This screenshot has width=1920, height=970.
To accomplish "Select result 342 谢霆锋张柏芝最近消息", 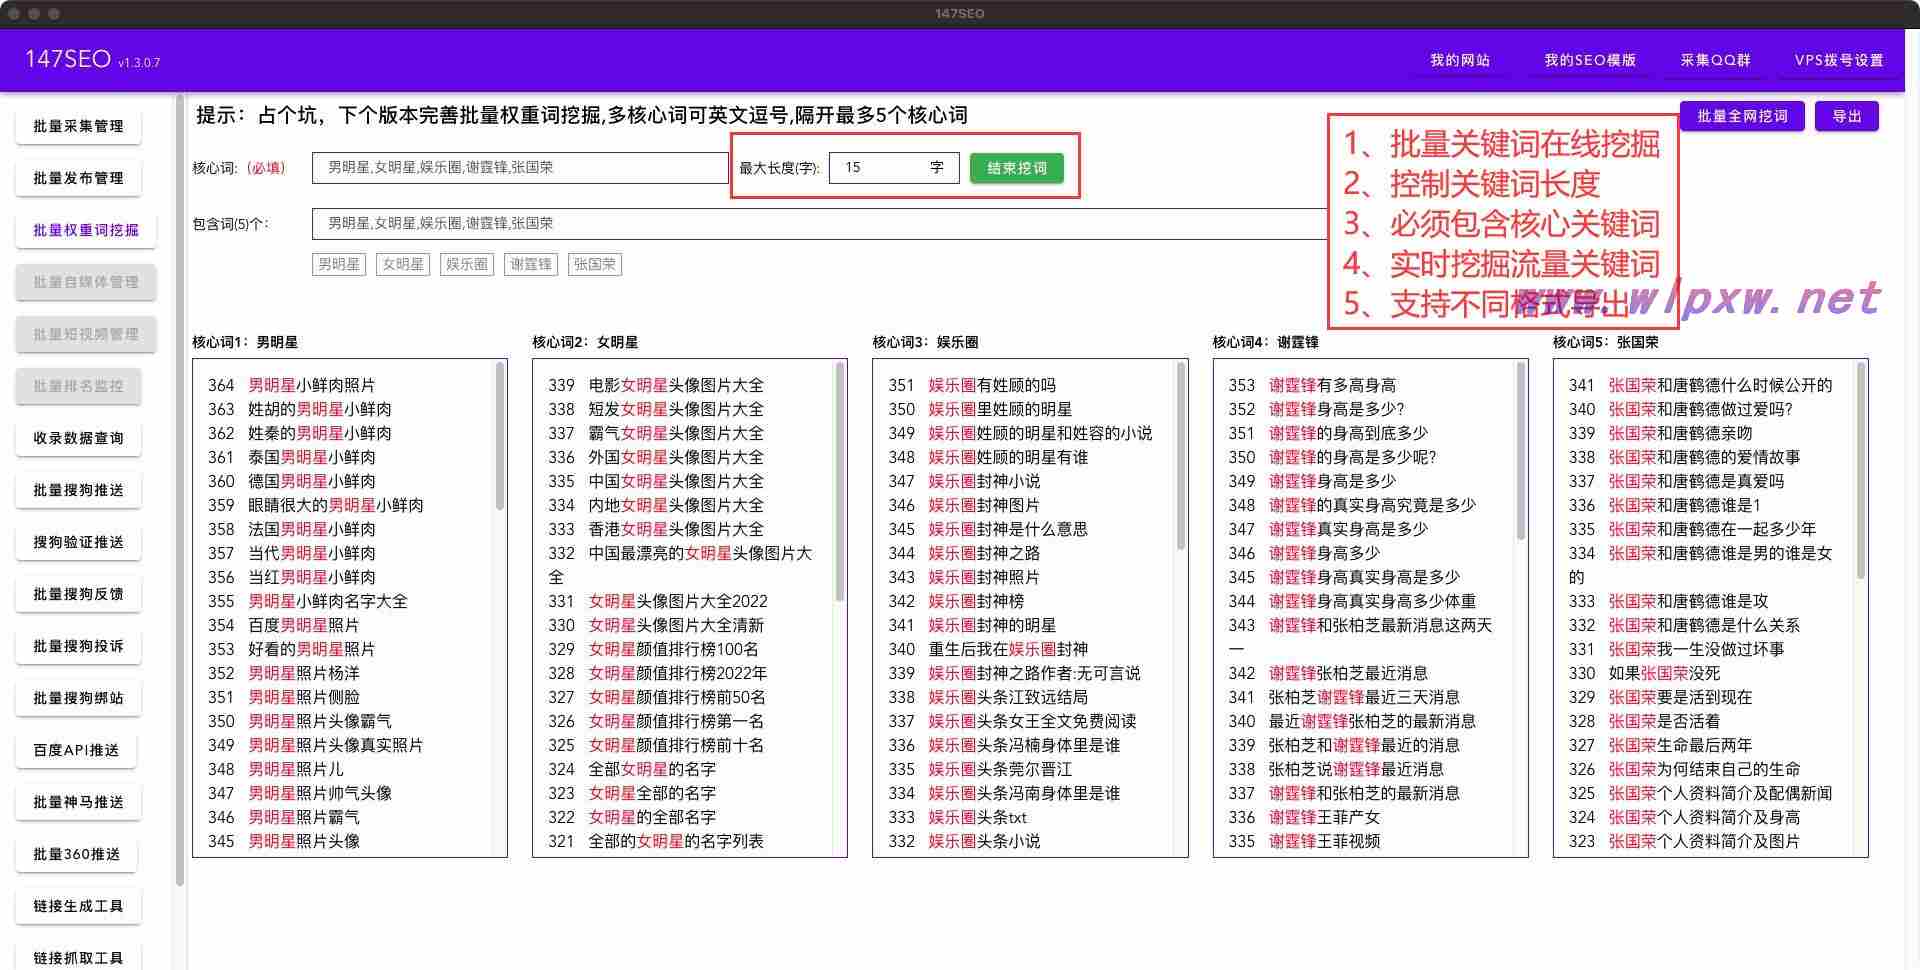I will (x=1328, y=673).
